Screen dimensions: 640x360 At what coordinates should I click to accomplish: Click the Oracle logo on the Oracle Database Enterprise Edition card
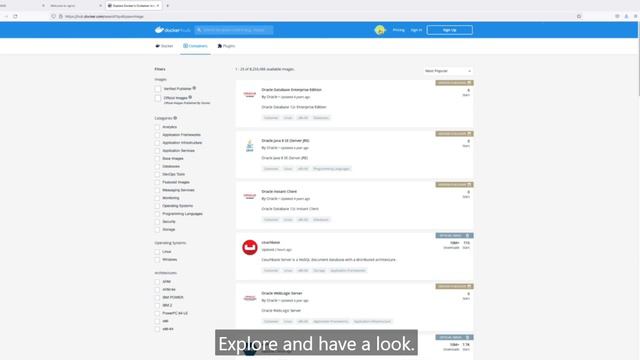click(250, 94)
